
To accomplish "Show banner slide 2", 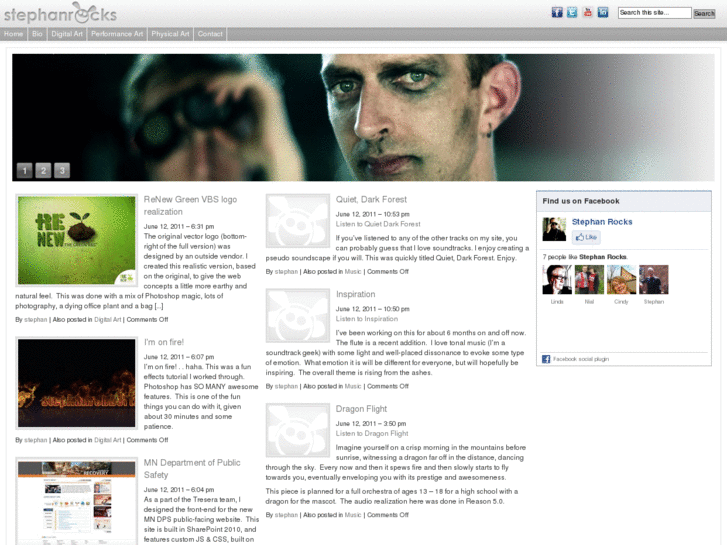I will (43, 171).
